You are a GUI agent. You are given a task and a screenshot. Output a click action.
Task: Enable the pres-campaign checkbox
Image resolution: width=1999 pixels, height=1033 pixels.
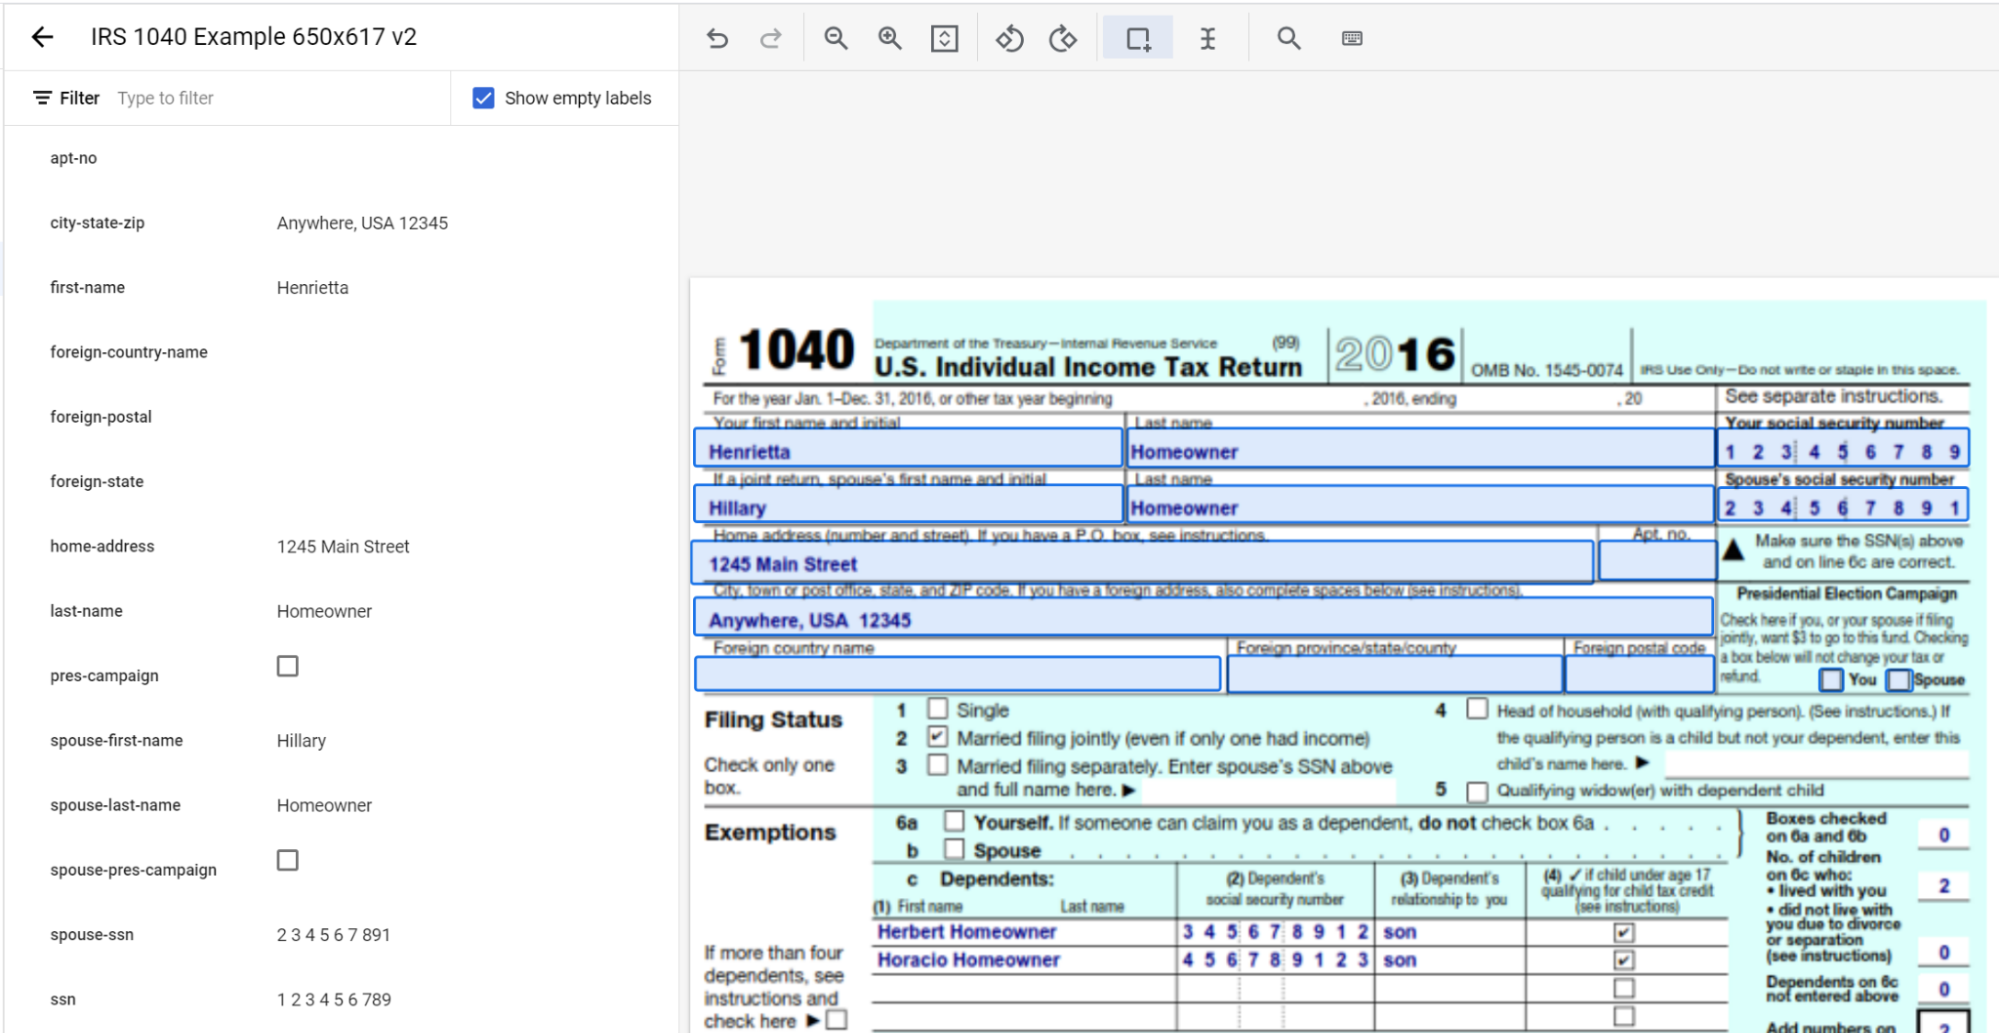coord(287,666)
